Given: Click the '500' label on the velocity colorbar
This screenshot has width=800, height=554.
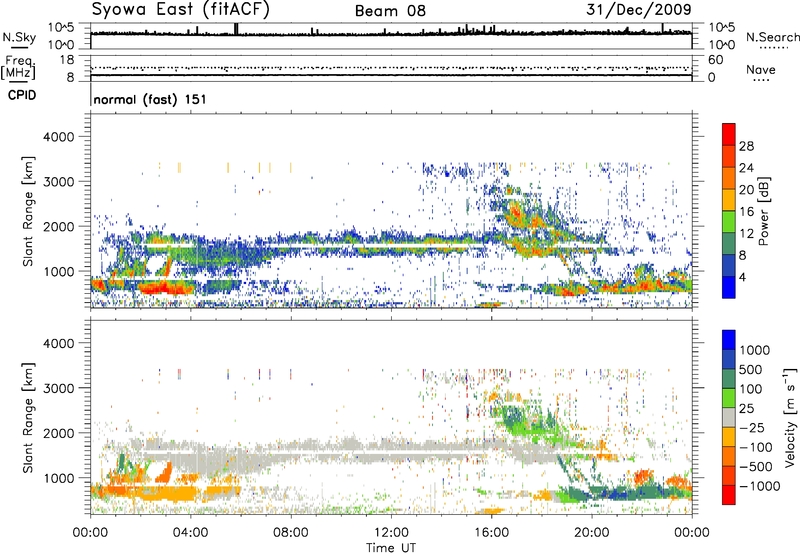Looking at the screenshot, I should click(751, 369).
